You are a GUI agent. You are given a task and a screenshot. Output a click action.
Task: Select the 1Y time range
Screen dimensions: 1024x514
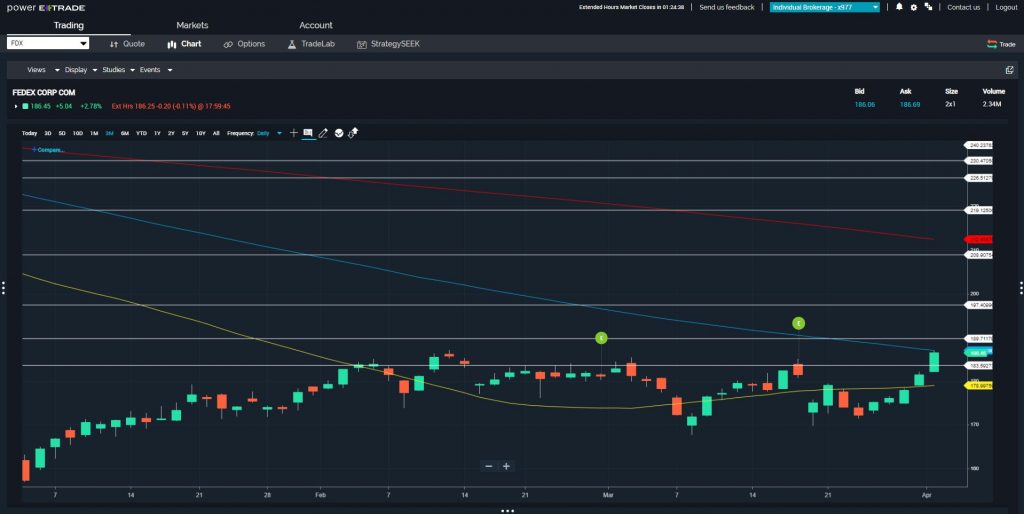click(x=157, y=133)
